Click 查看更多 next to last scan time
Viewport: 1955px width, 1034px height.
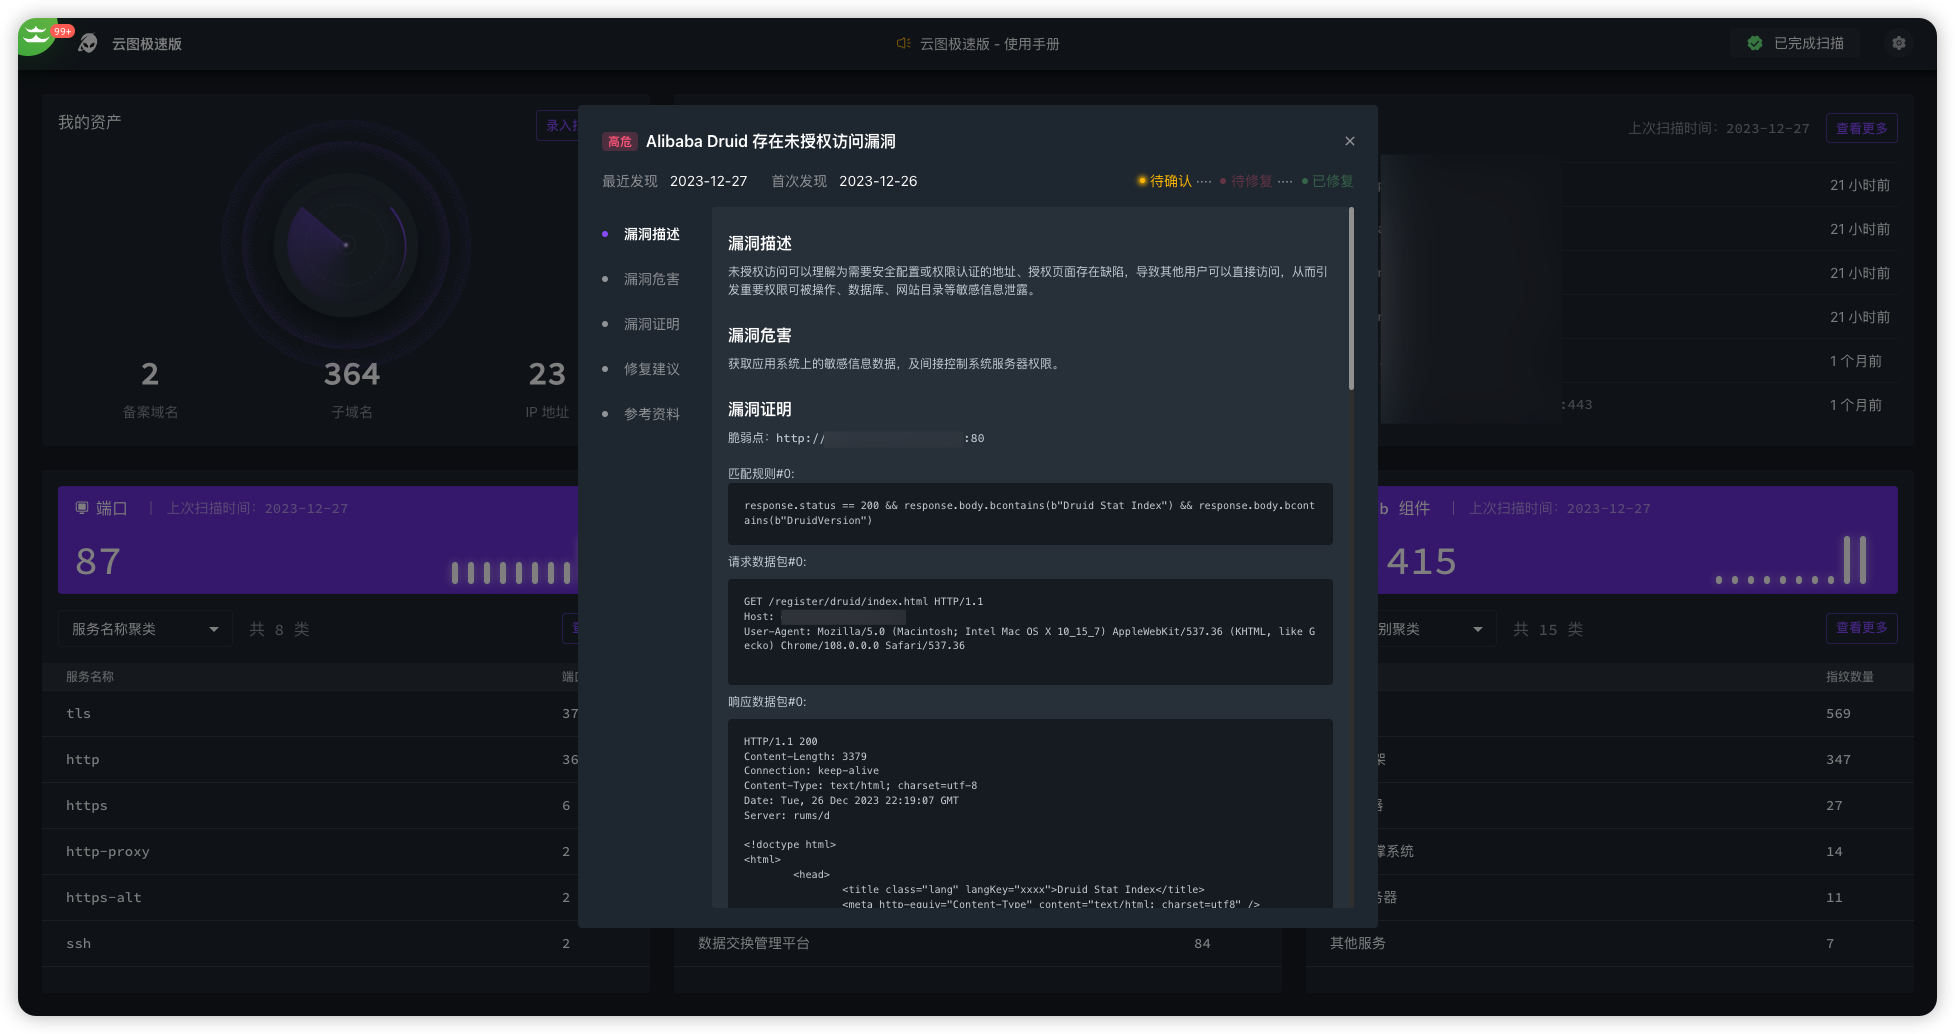tap(1861, 128)
